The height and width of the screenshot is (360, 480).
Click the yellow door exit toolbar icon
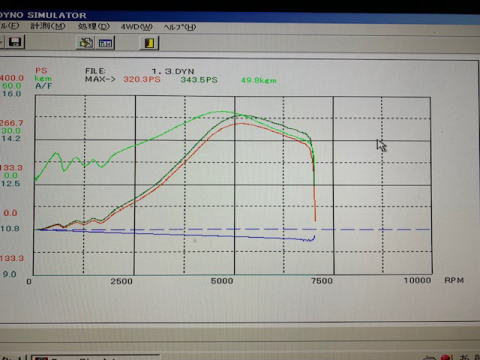pos(149,43)
